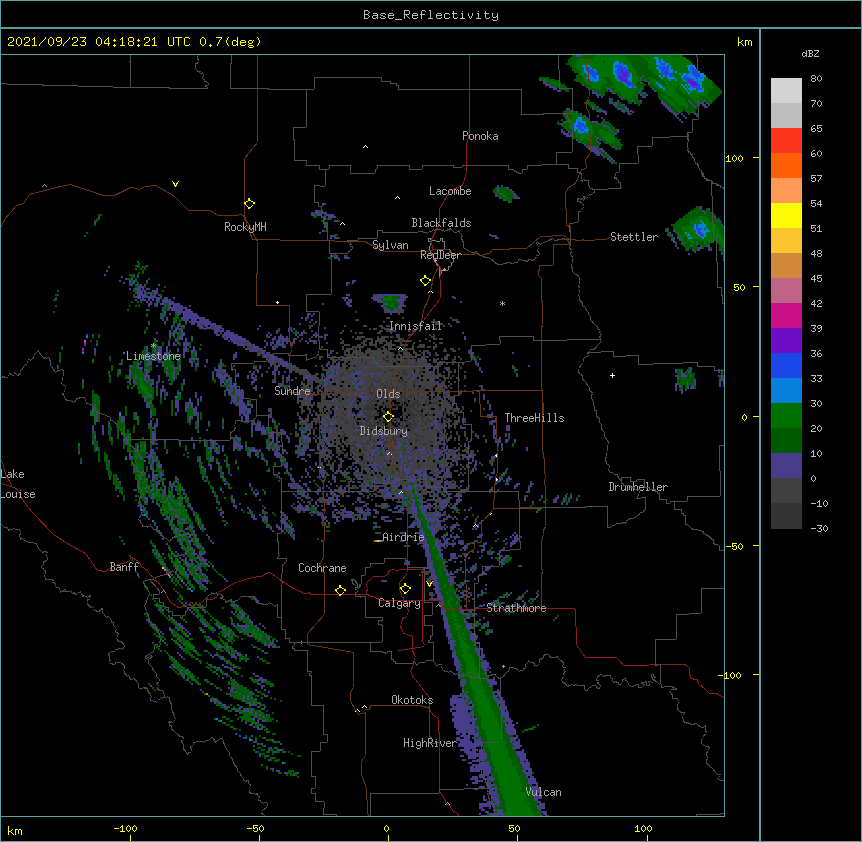Click the Didsbury city label
The width and height of the screenshot is (862, 842).
(383, 431)
